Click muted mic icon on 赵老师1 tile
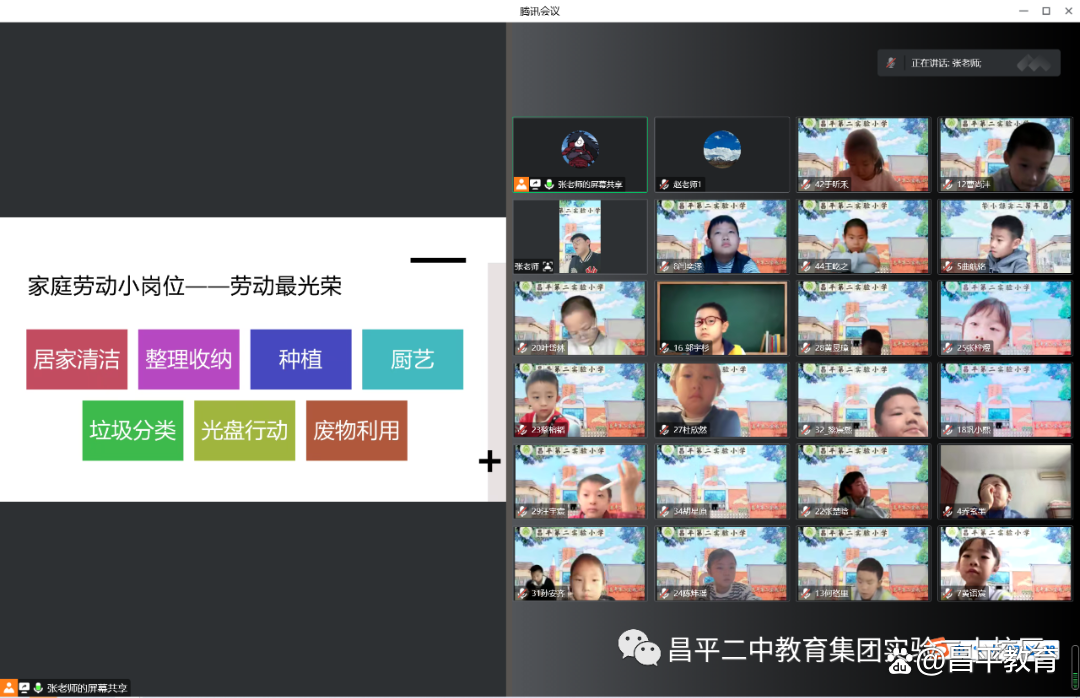The width and height of the screenshot is (1080, 698). pos(664,184)
